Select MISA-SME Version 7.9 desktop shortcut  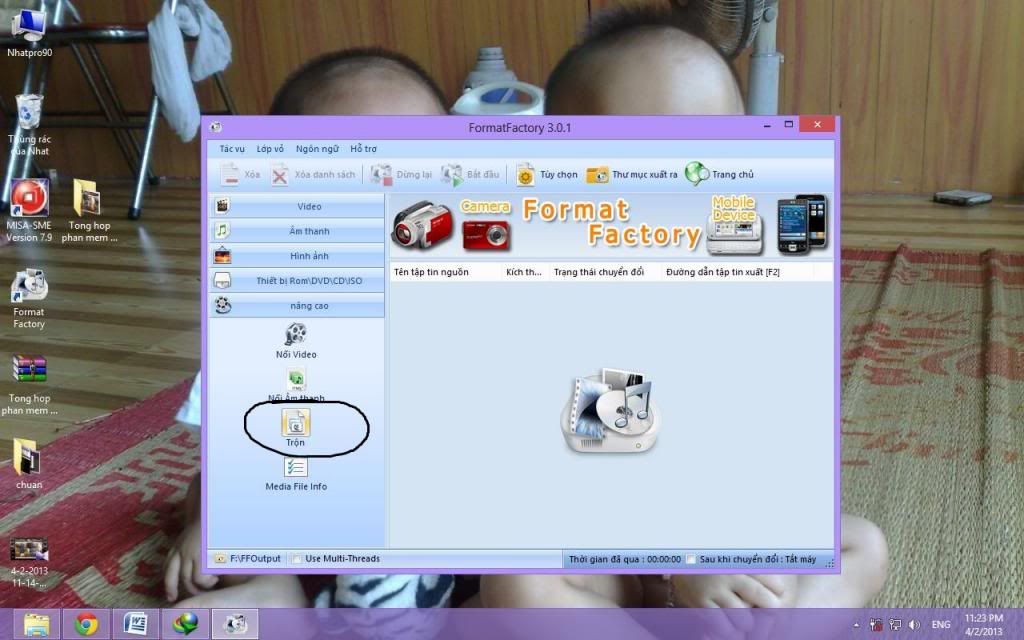click(x=29, y=210)
